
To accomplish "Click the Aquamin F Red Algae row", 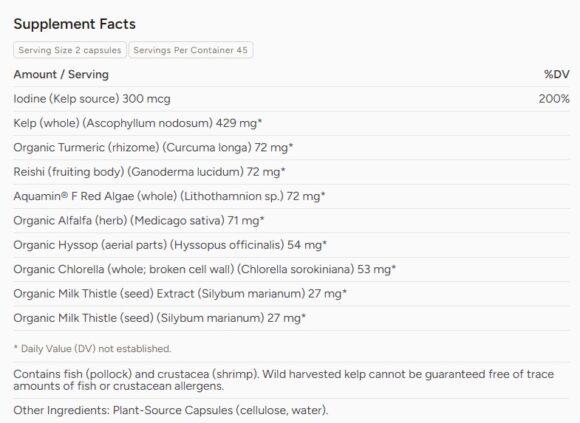I will coord(291,196).
